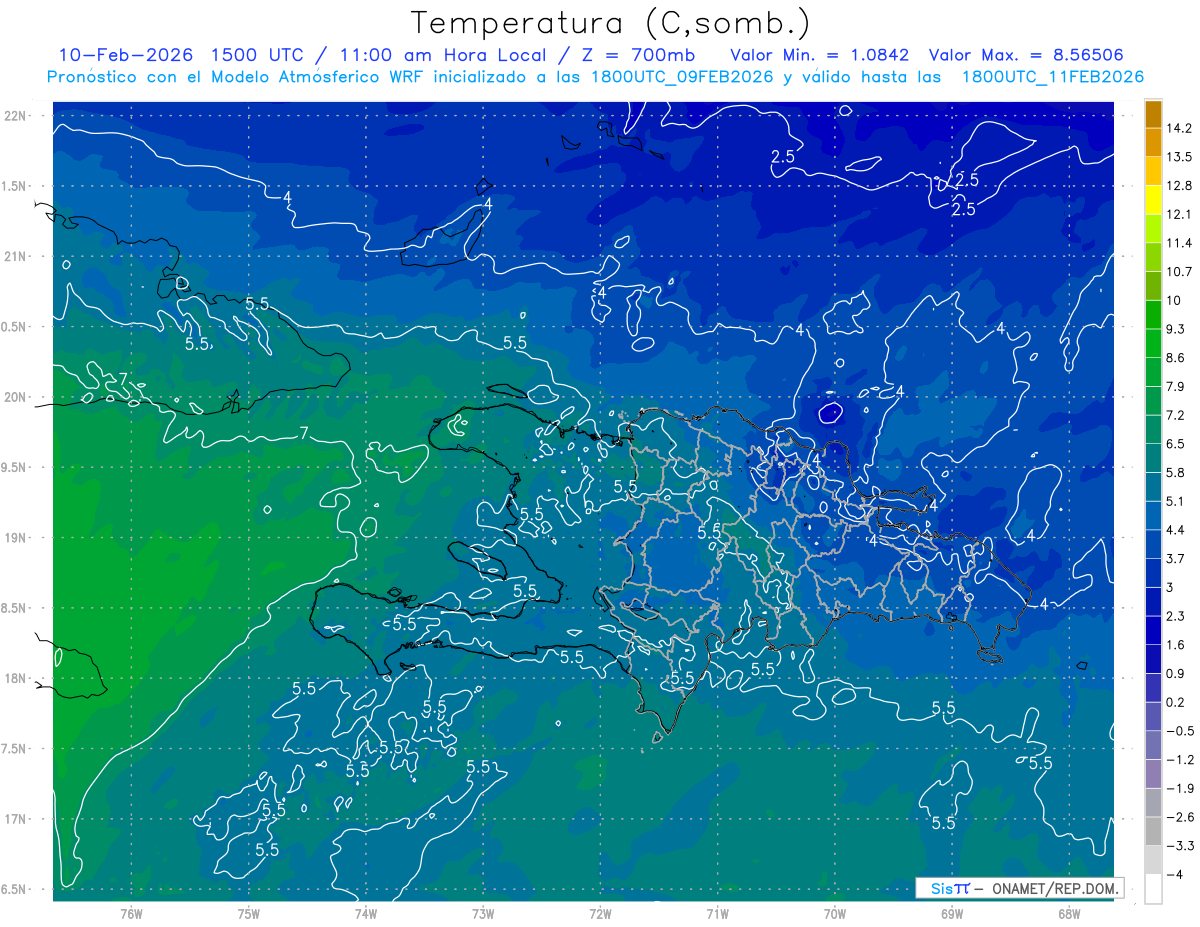Click the 5.1 colorbar legend value
The image size is (1200, 927).
pyautogui.click(x=1177, y=501)
